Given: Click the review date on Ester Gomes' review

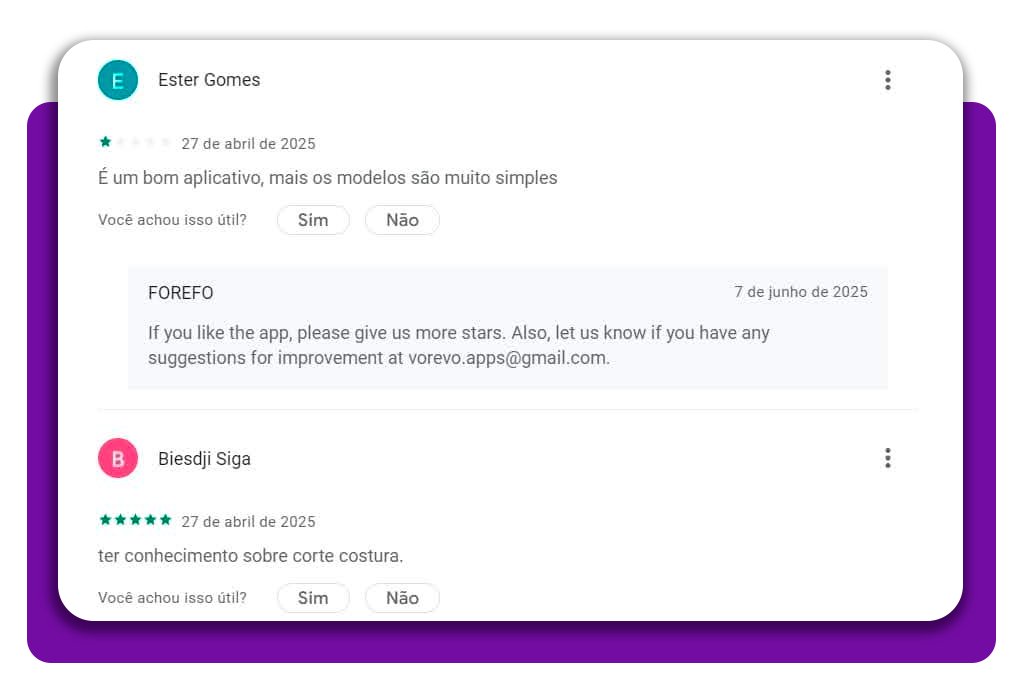Looking at the screenshot, I should (x=248, y=144).
